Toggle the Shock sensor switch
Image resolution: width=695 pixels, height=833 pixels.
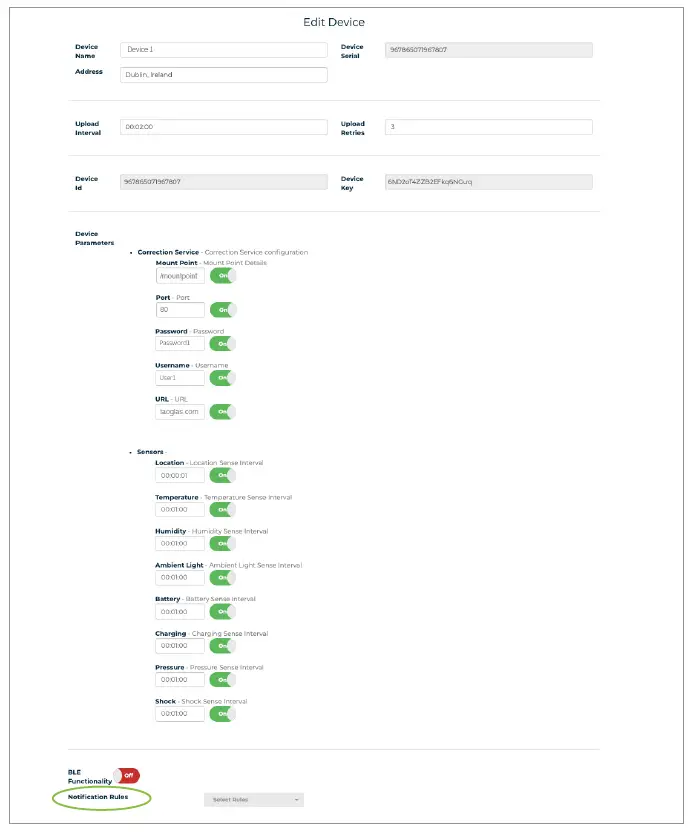222,714
